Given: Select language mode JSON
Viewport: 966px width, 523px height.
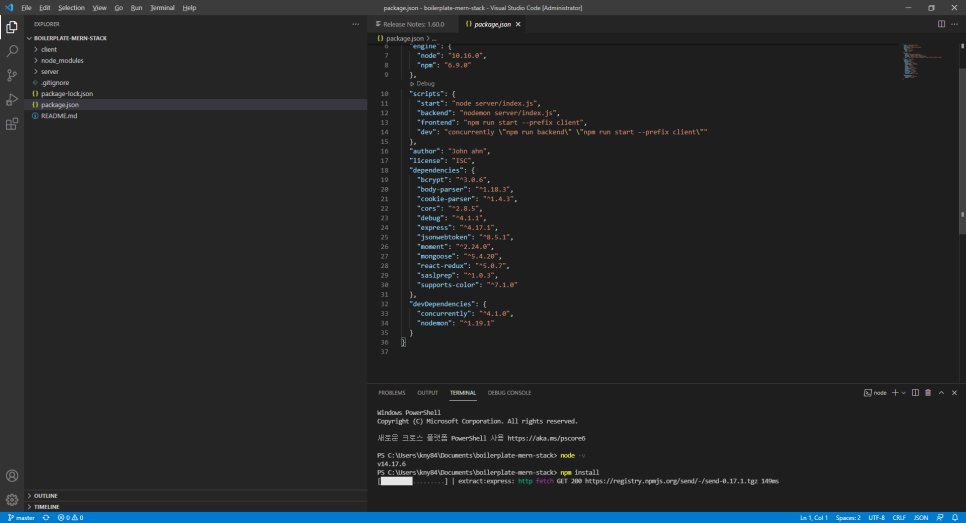Looking at the screenshot, I should 920,518.
